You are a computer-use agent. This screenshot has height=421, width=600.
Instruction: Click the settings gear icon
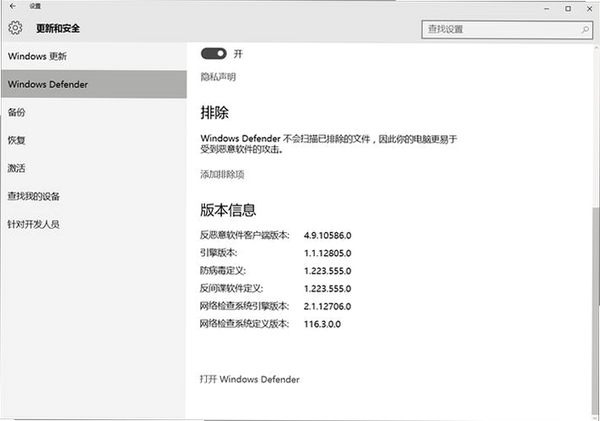click(15, 28)
